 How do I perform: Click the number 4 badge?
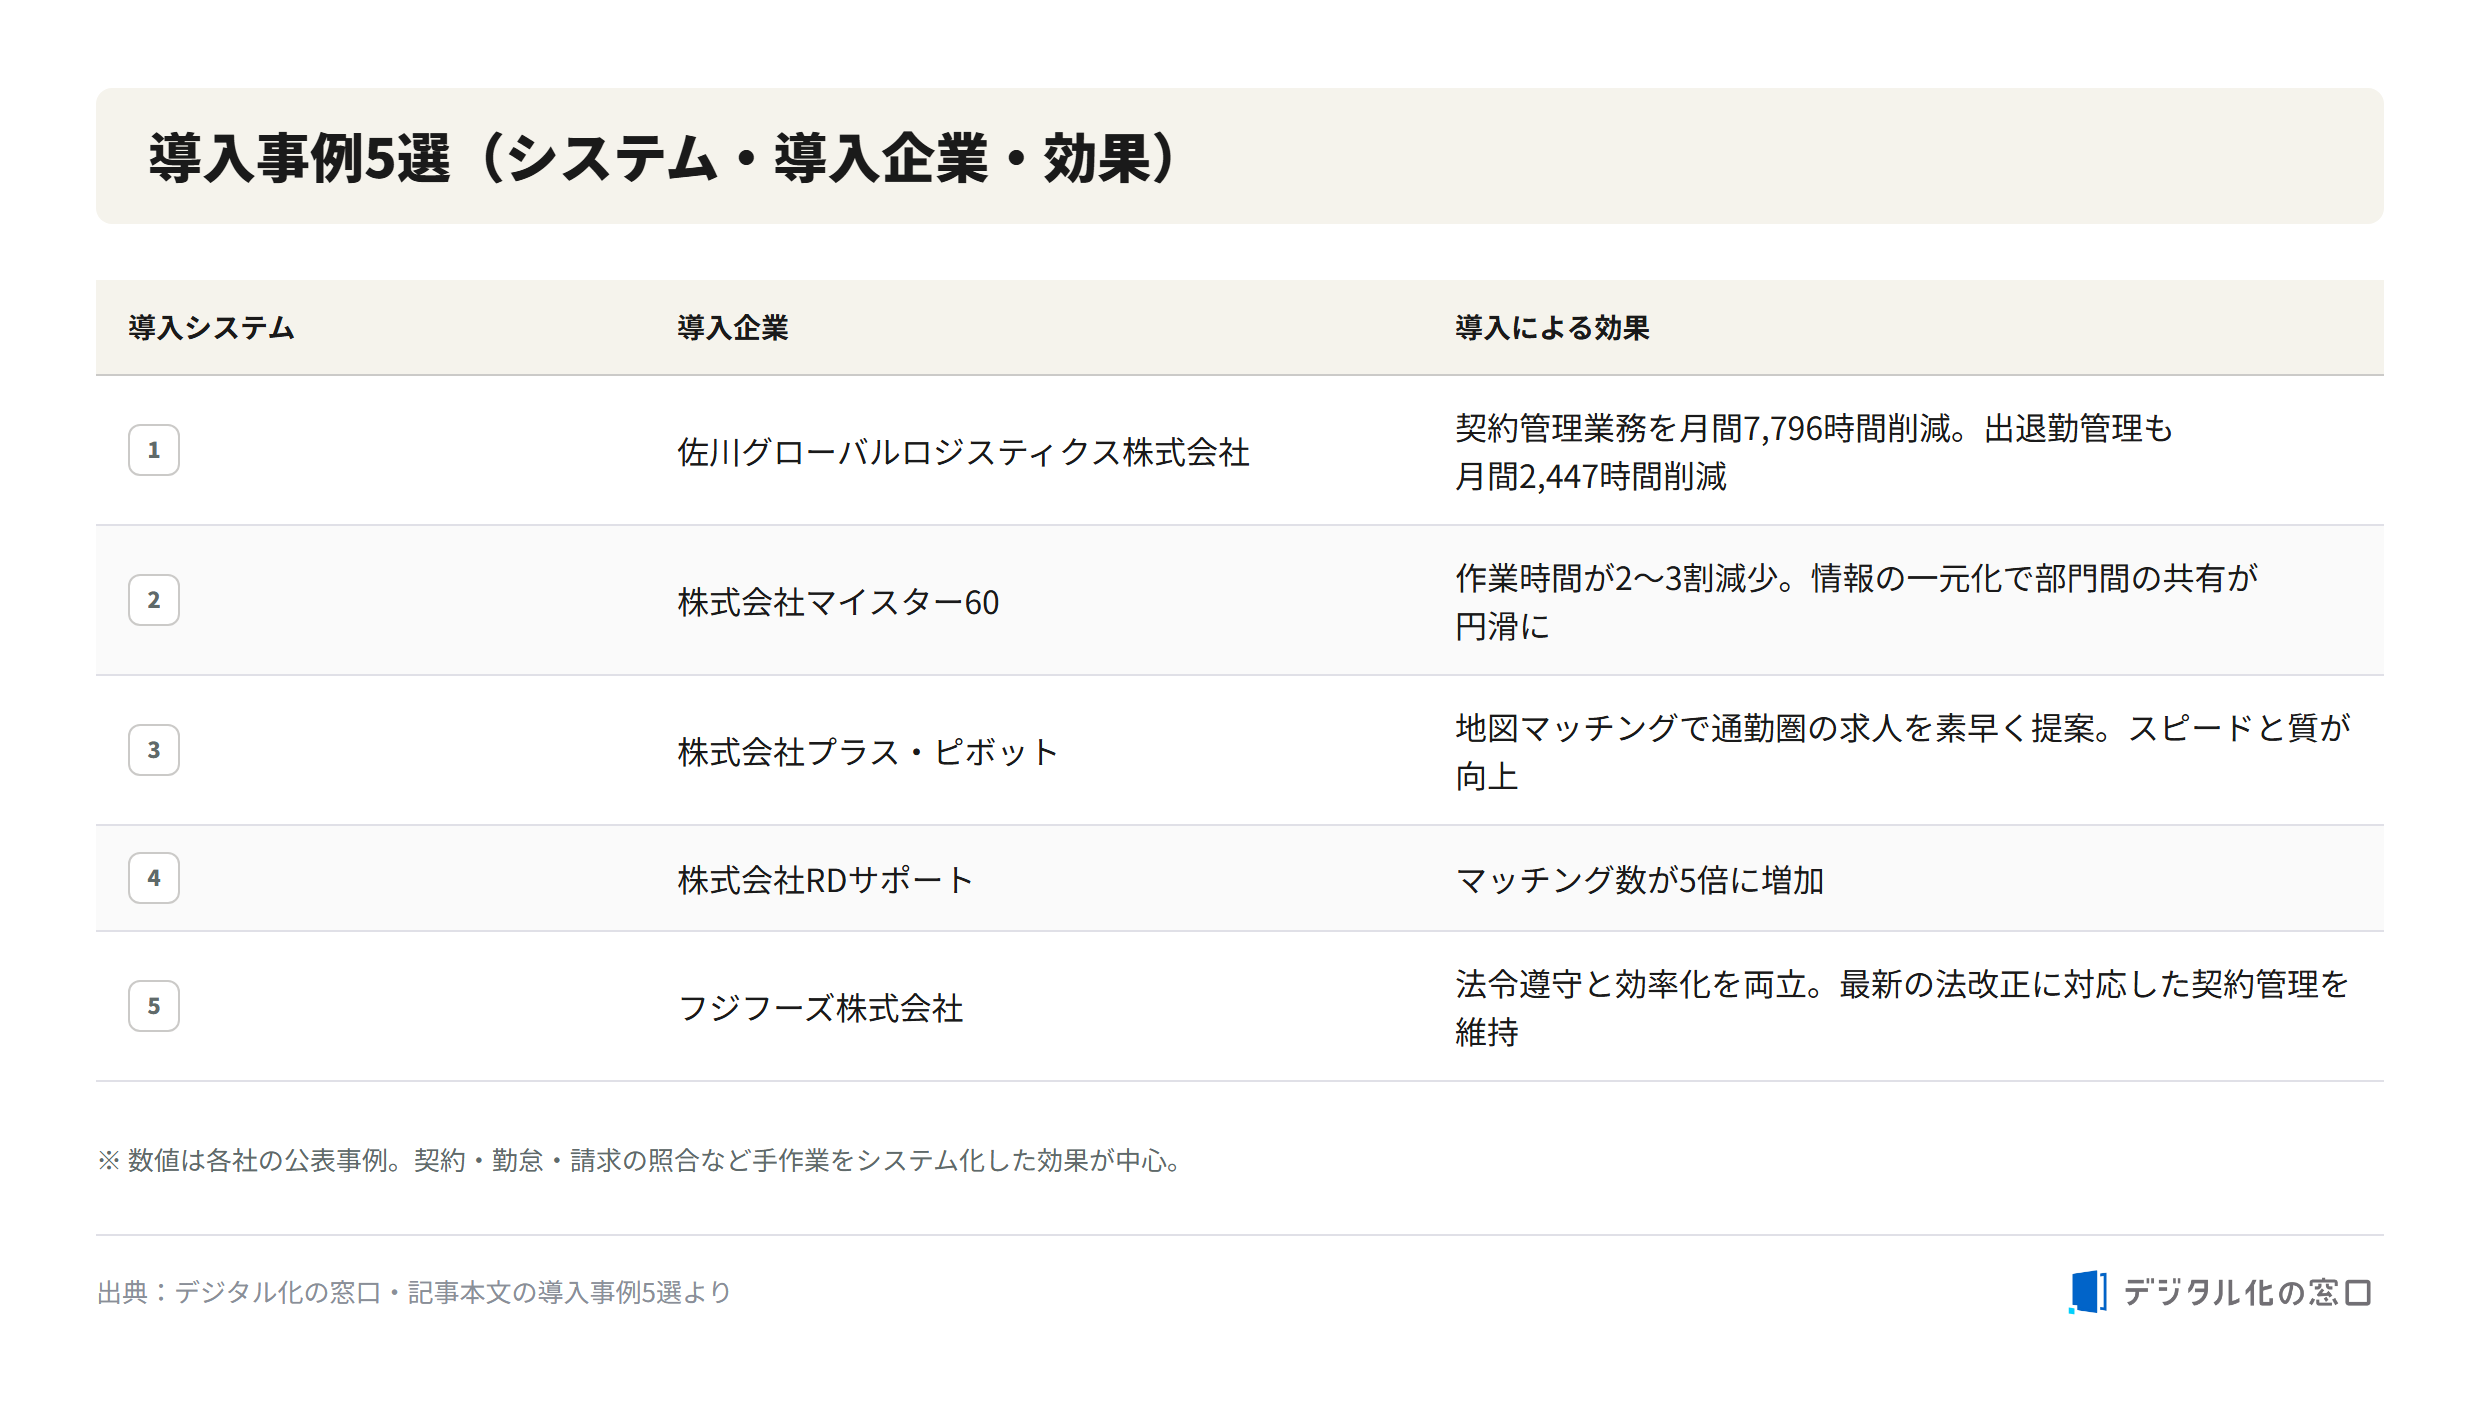pos(154,878)
